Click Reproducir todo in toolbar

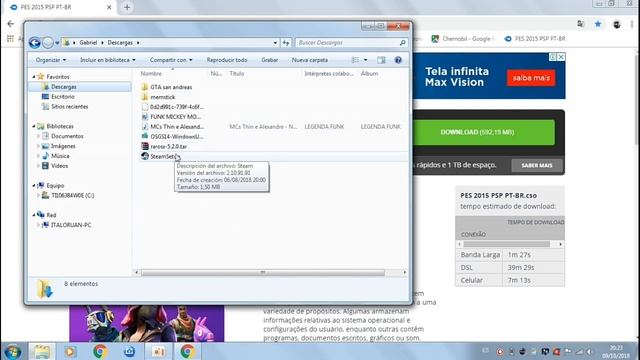pyautogui.click(x=227, y=60)
